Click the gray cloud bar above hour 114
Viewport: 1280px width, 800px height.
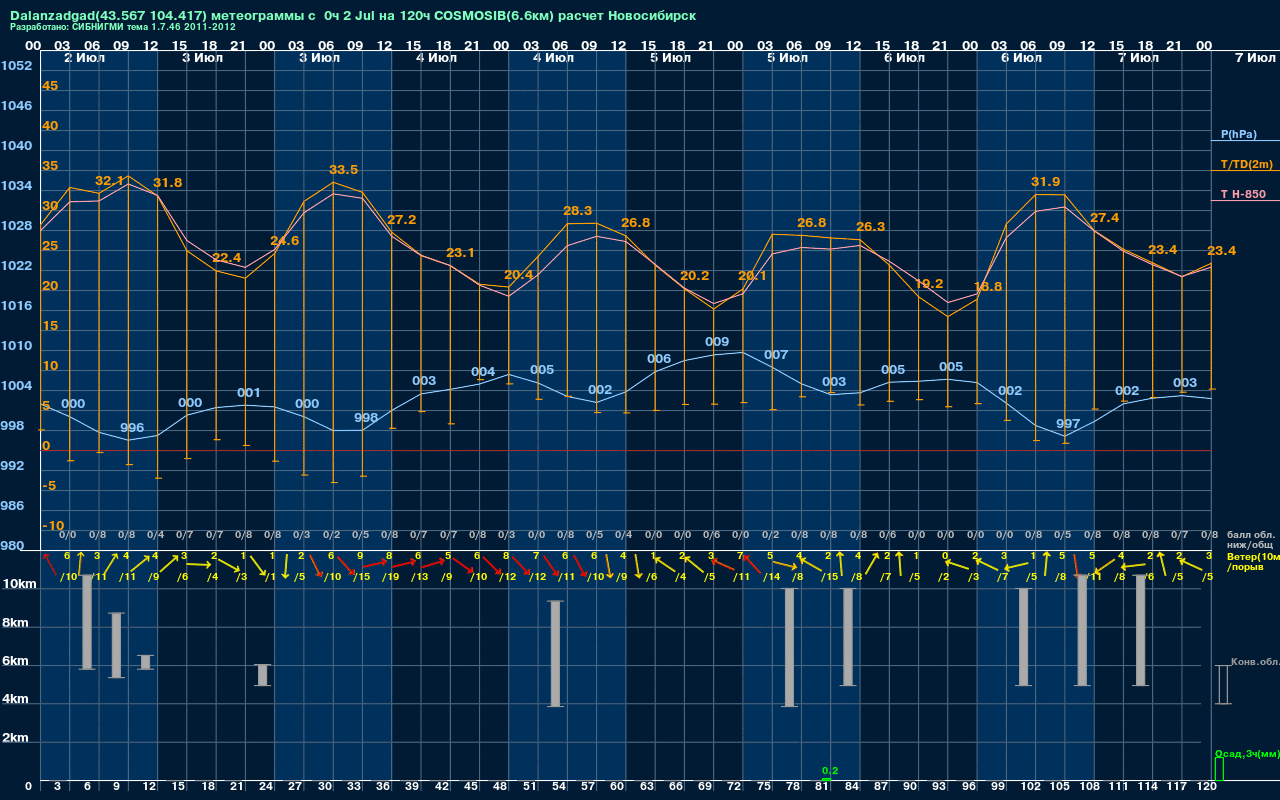pos(1140,631)
